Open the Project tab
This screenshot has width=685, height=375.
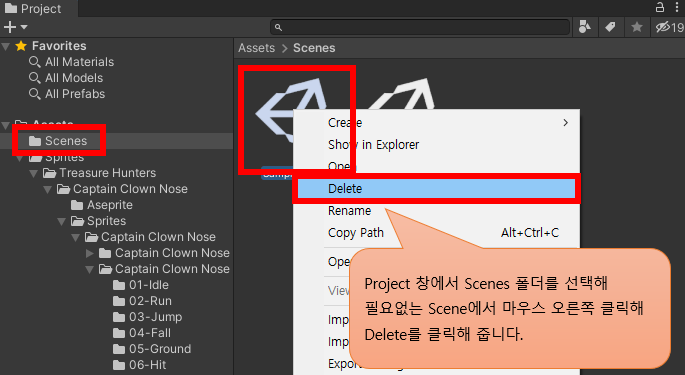[33, 8]
